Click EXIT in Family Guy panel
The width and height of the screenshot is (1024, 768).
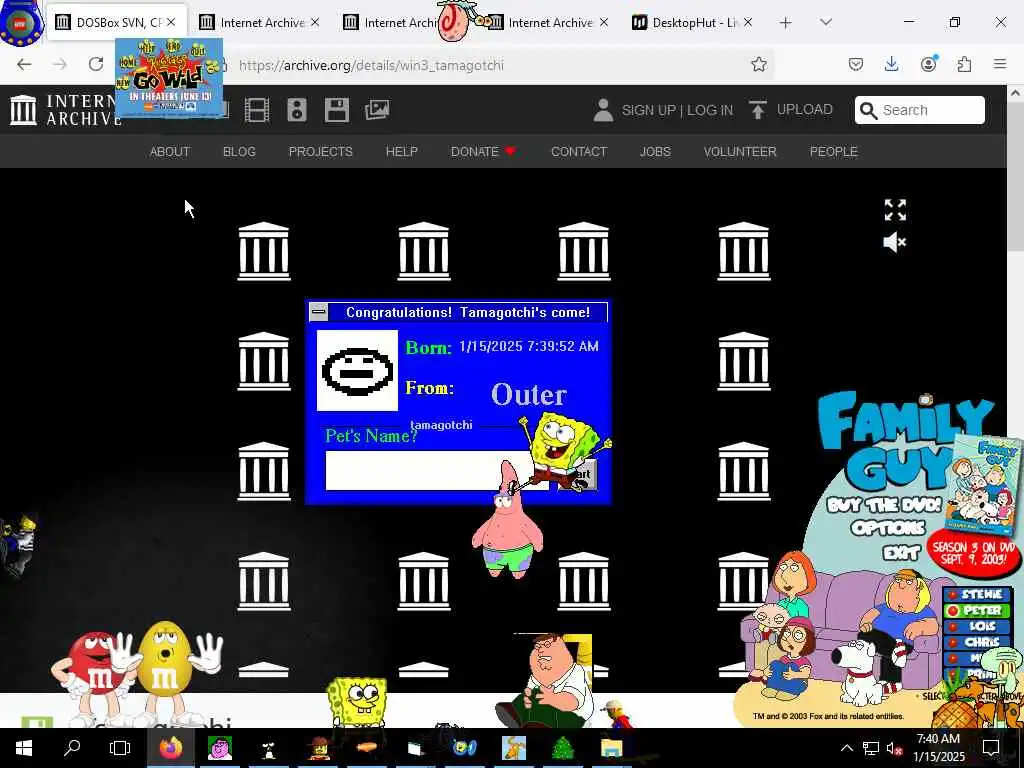(901, 553)
